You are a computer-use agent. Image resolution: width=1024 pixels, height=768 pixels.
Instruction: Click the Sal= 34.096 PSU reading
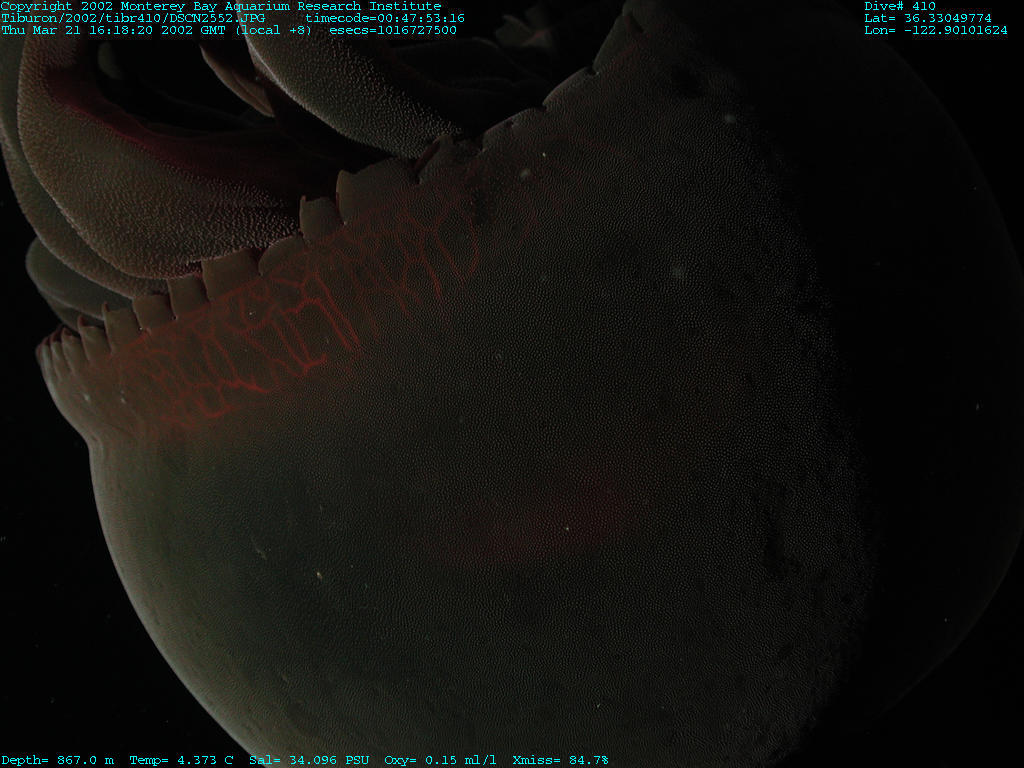[x=309, y=760]
